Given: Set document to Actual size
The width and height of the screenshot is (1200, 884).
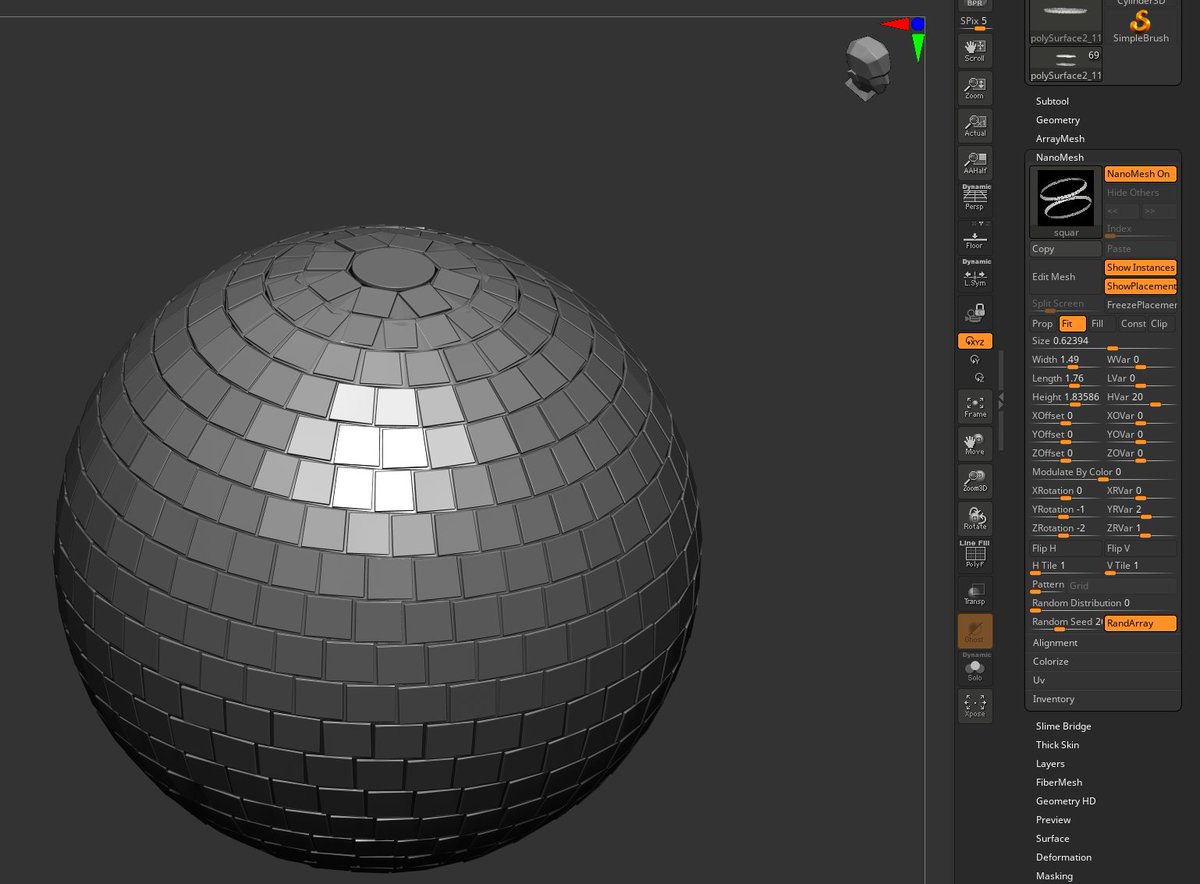Looking at the screenshot, I should point(974,125).
